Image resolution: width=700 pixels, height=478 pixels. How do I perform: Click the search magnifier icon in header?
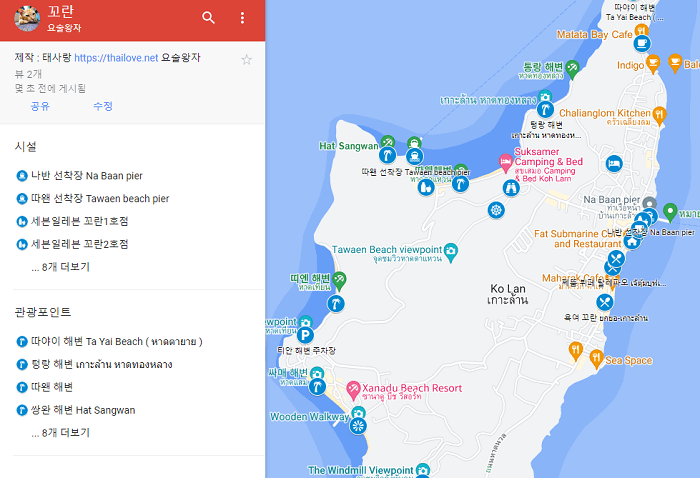pyautogui.click(x=208, y=18)
